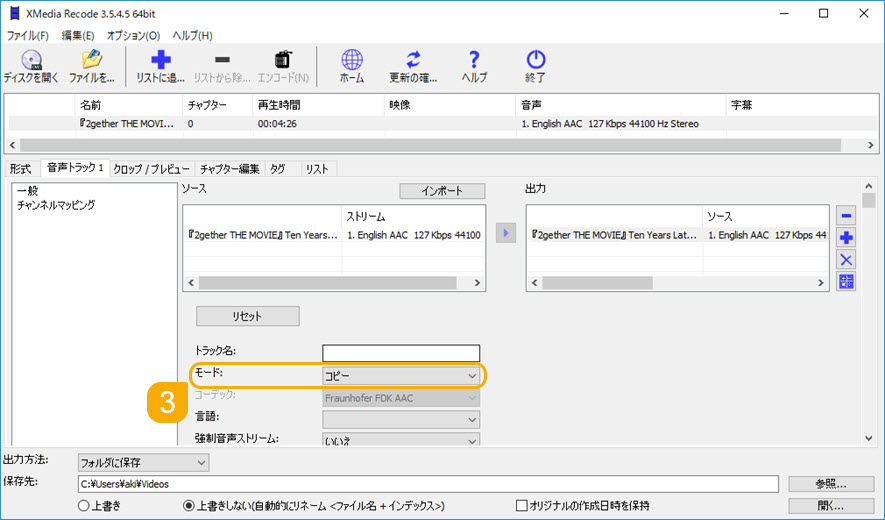Add output stream with blue plus icon

click(845, 238)
